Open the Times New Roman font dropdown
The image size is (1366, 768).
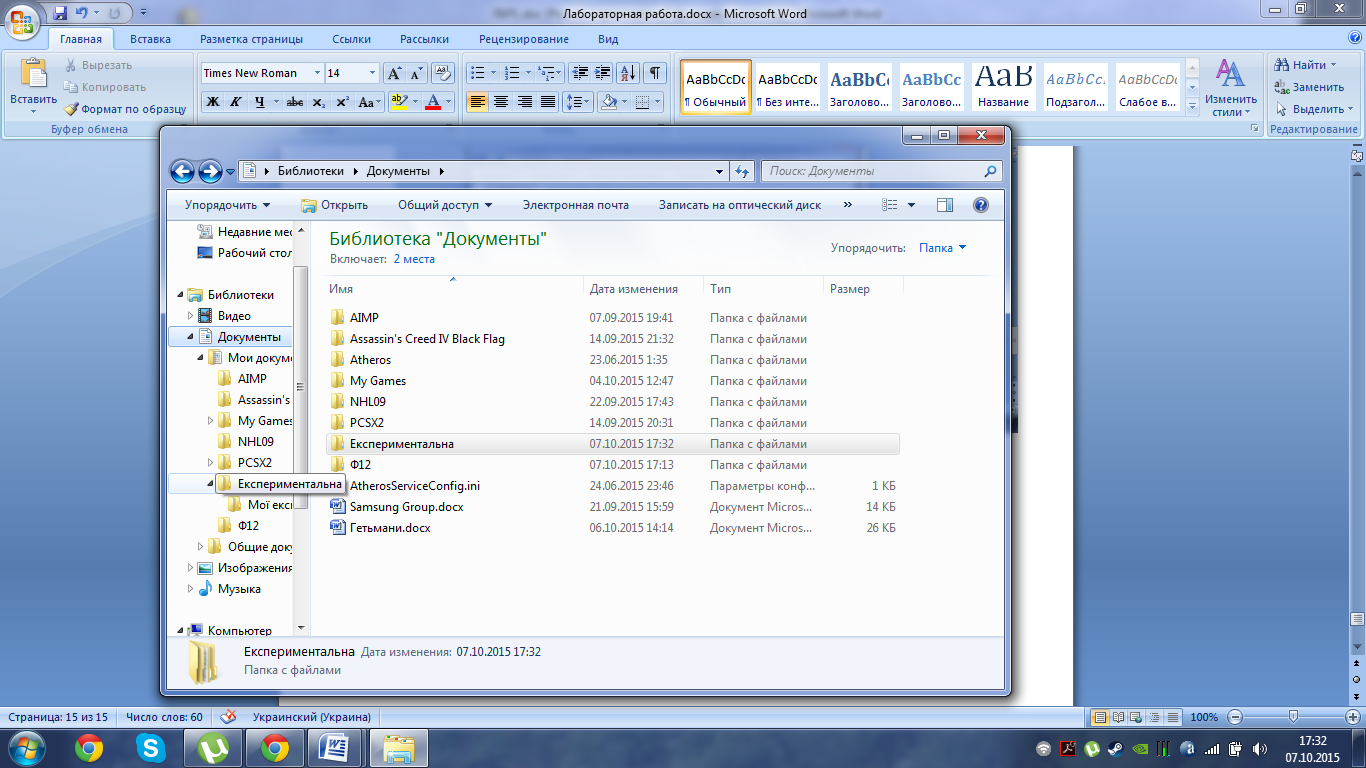tap(317, 73)
